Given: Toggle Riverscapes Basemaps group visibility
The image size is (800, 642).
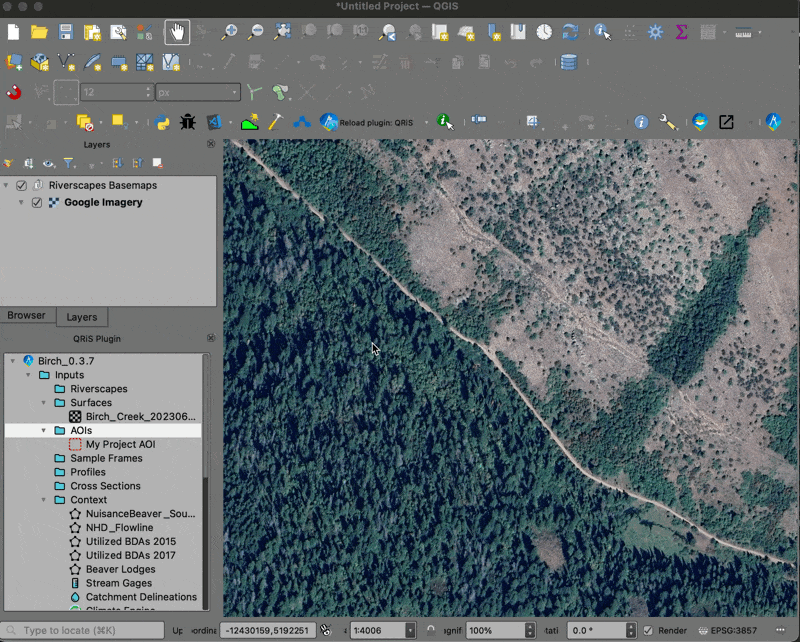Looking at the screenshot, I should point(21,185).
